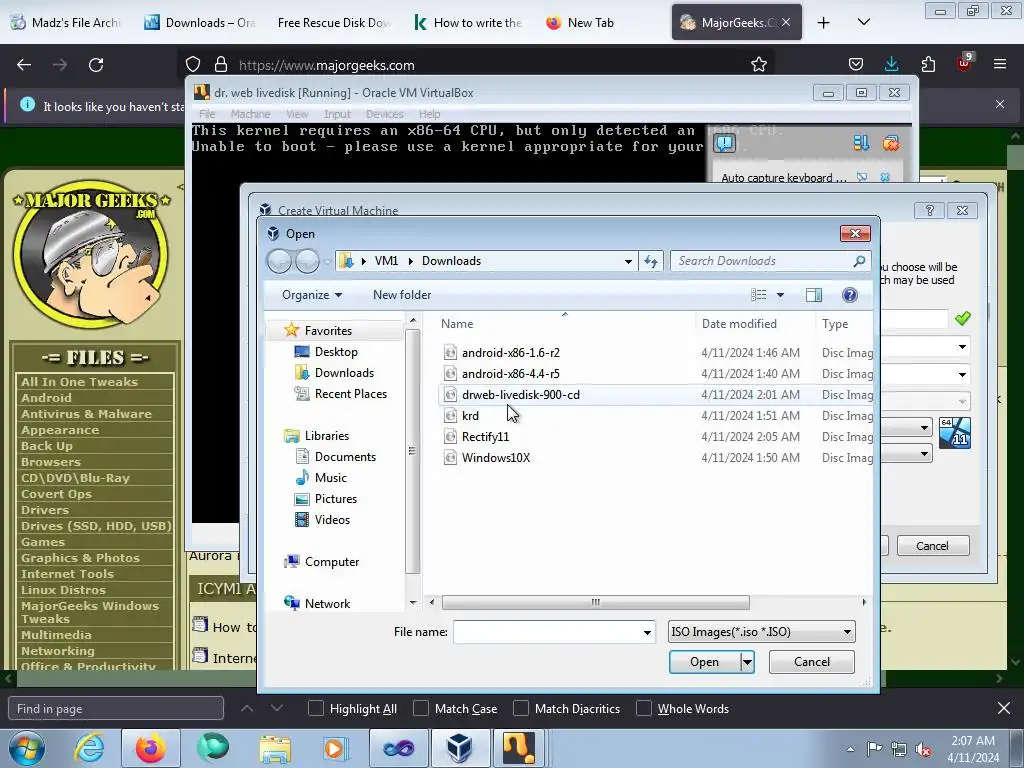This screenshot has height=768, width=1024.
Task: Open Desktop in the navigation pane
Action: pos(336,351)
